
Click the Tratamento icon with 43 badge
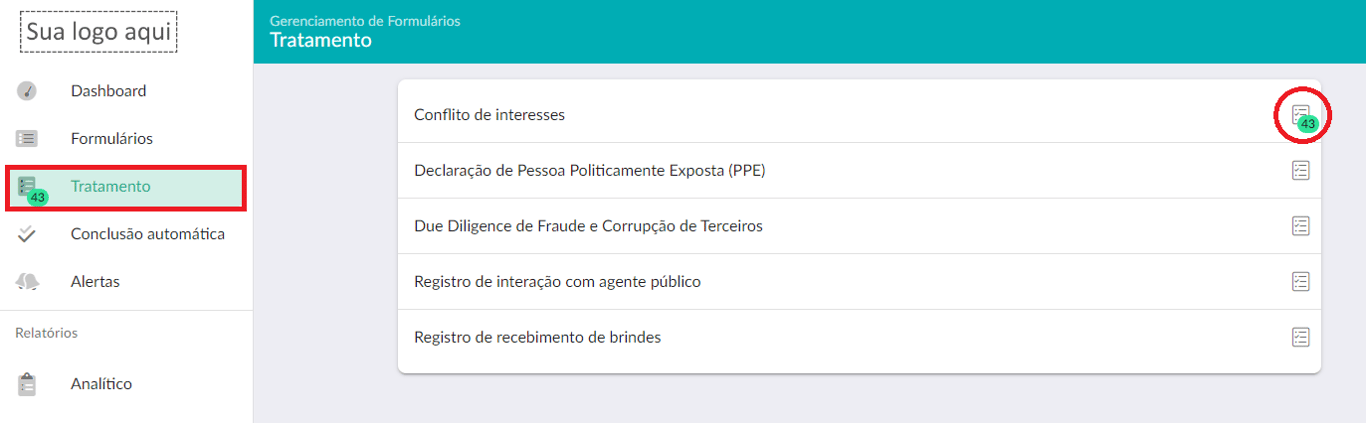coord(30,189)
